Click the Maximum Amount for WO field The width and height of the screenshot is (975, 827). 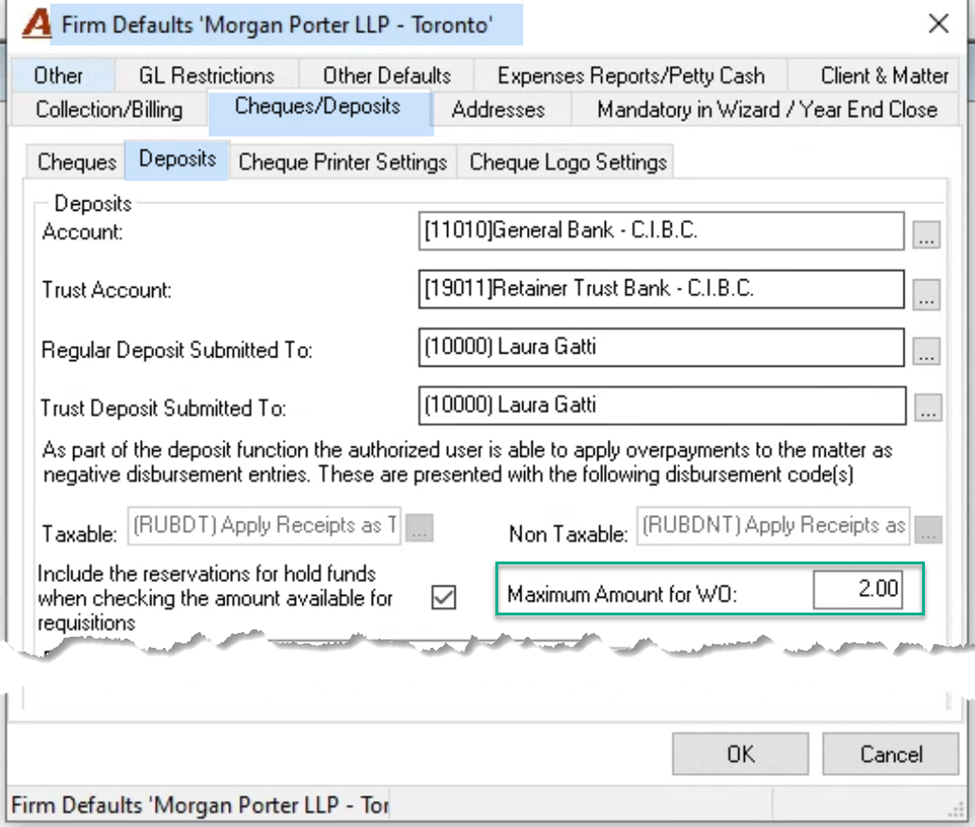point(857,589)
